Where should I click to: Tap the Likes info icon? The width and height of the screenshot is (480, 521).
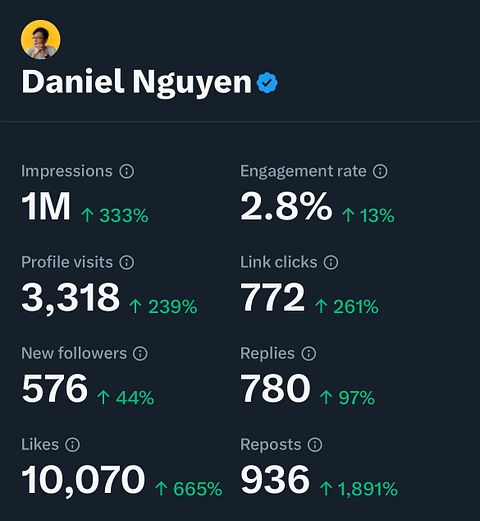(72, 444)
